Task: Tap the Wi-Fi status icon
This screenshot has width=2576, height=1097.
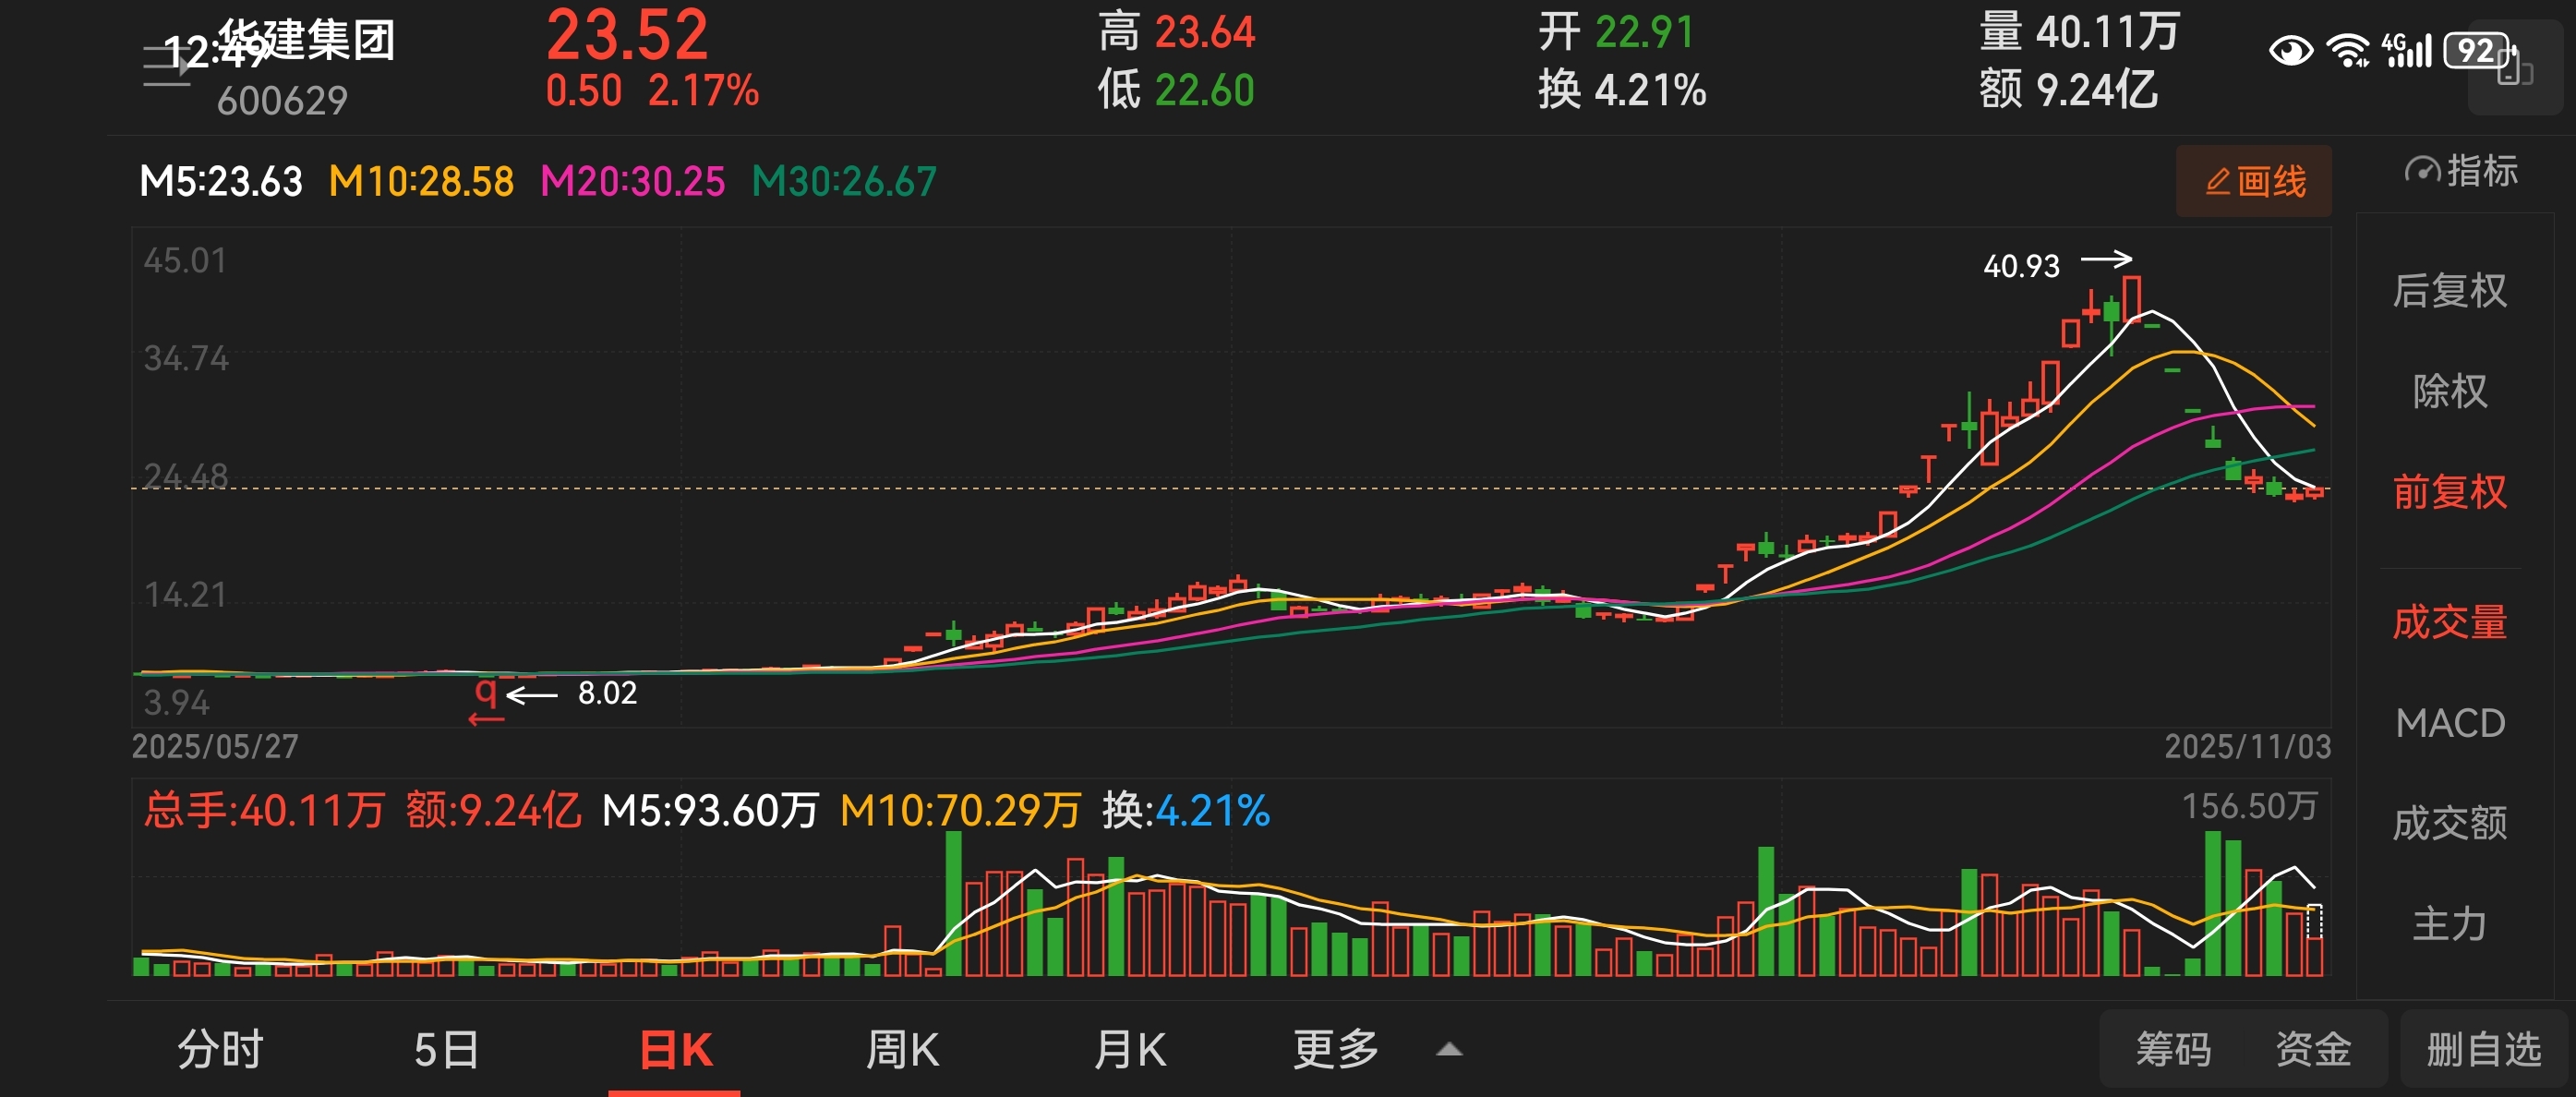Action: click(x=2347, y=50)
